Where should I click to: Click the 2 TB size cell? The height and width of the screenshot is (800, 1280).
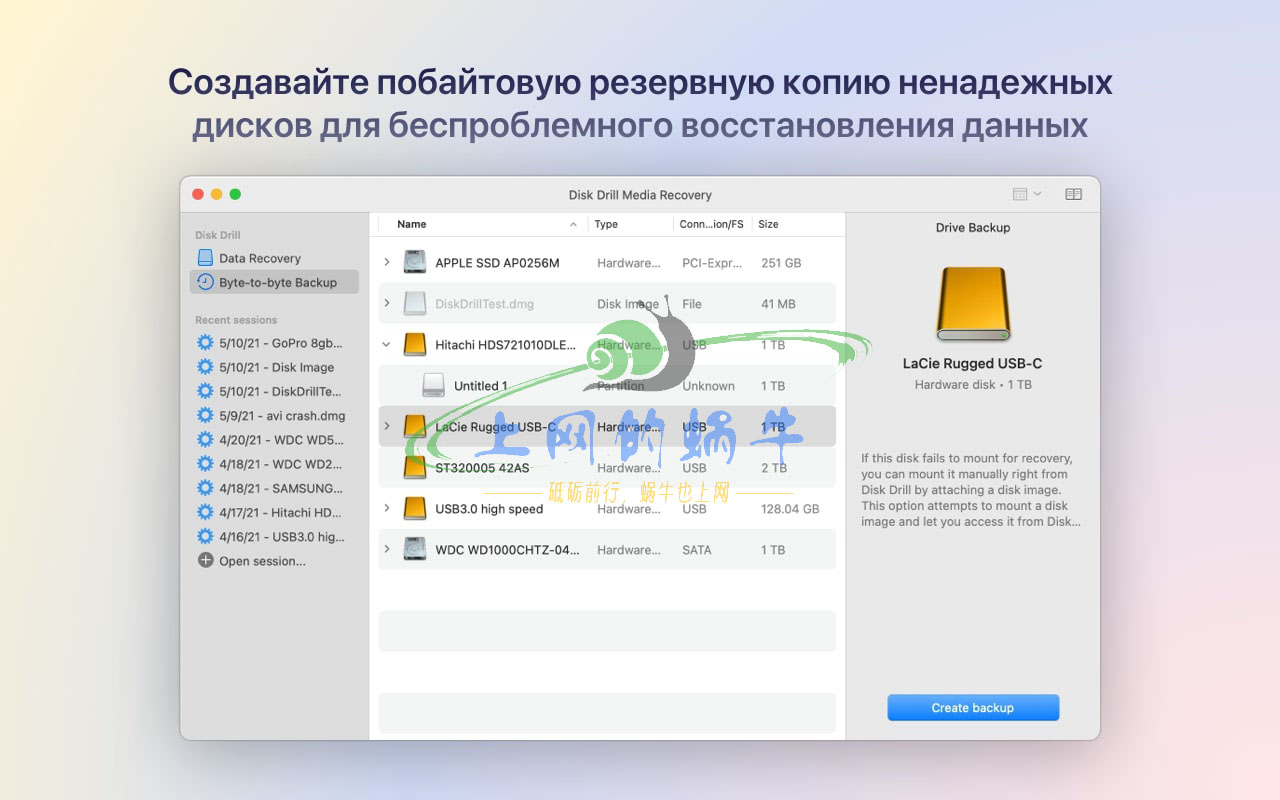point(773,468)
